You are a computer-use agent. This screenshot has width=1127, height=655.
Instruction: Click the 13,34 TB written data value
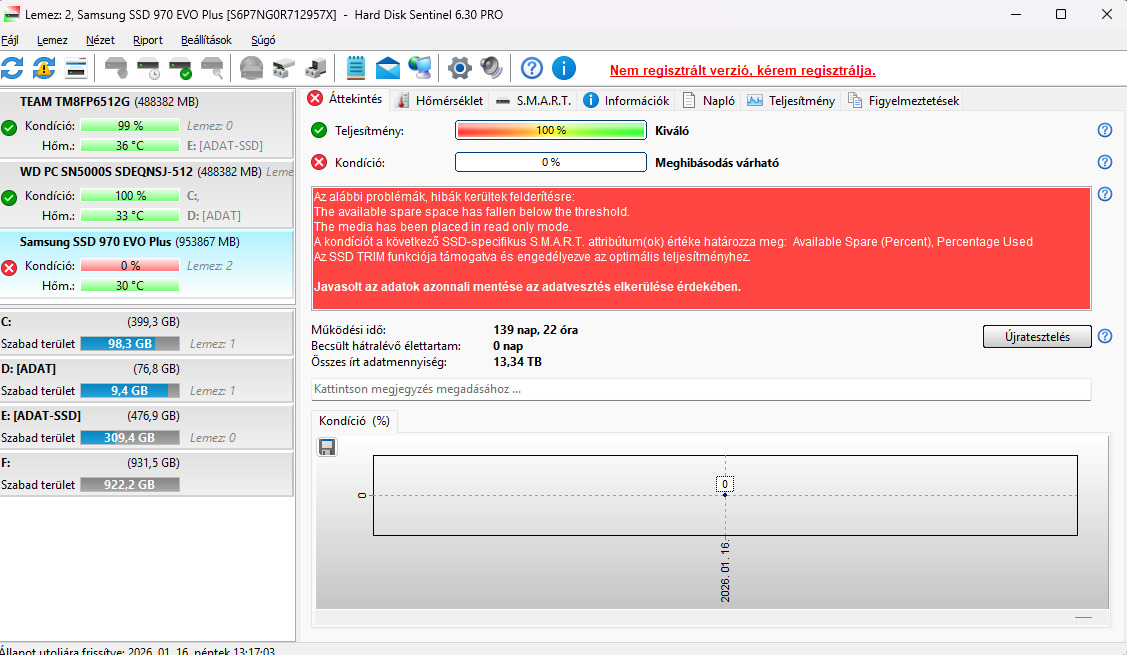click(518, 362)
